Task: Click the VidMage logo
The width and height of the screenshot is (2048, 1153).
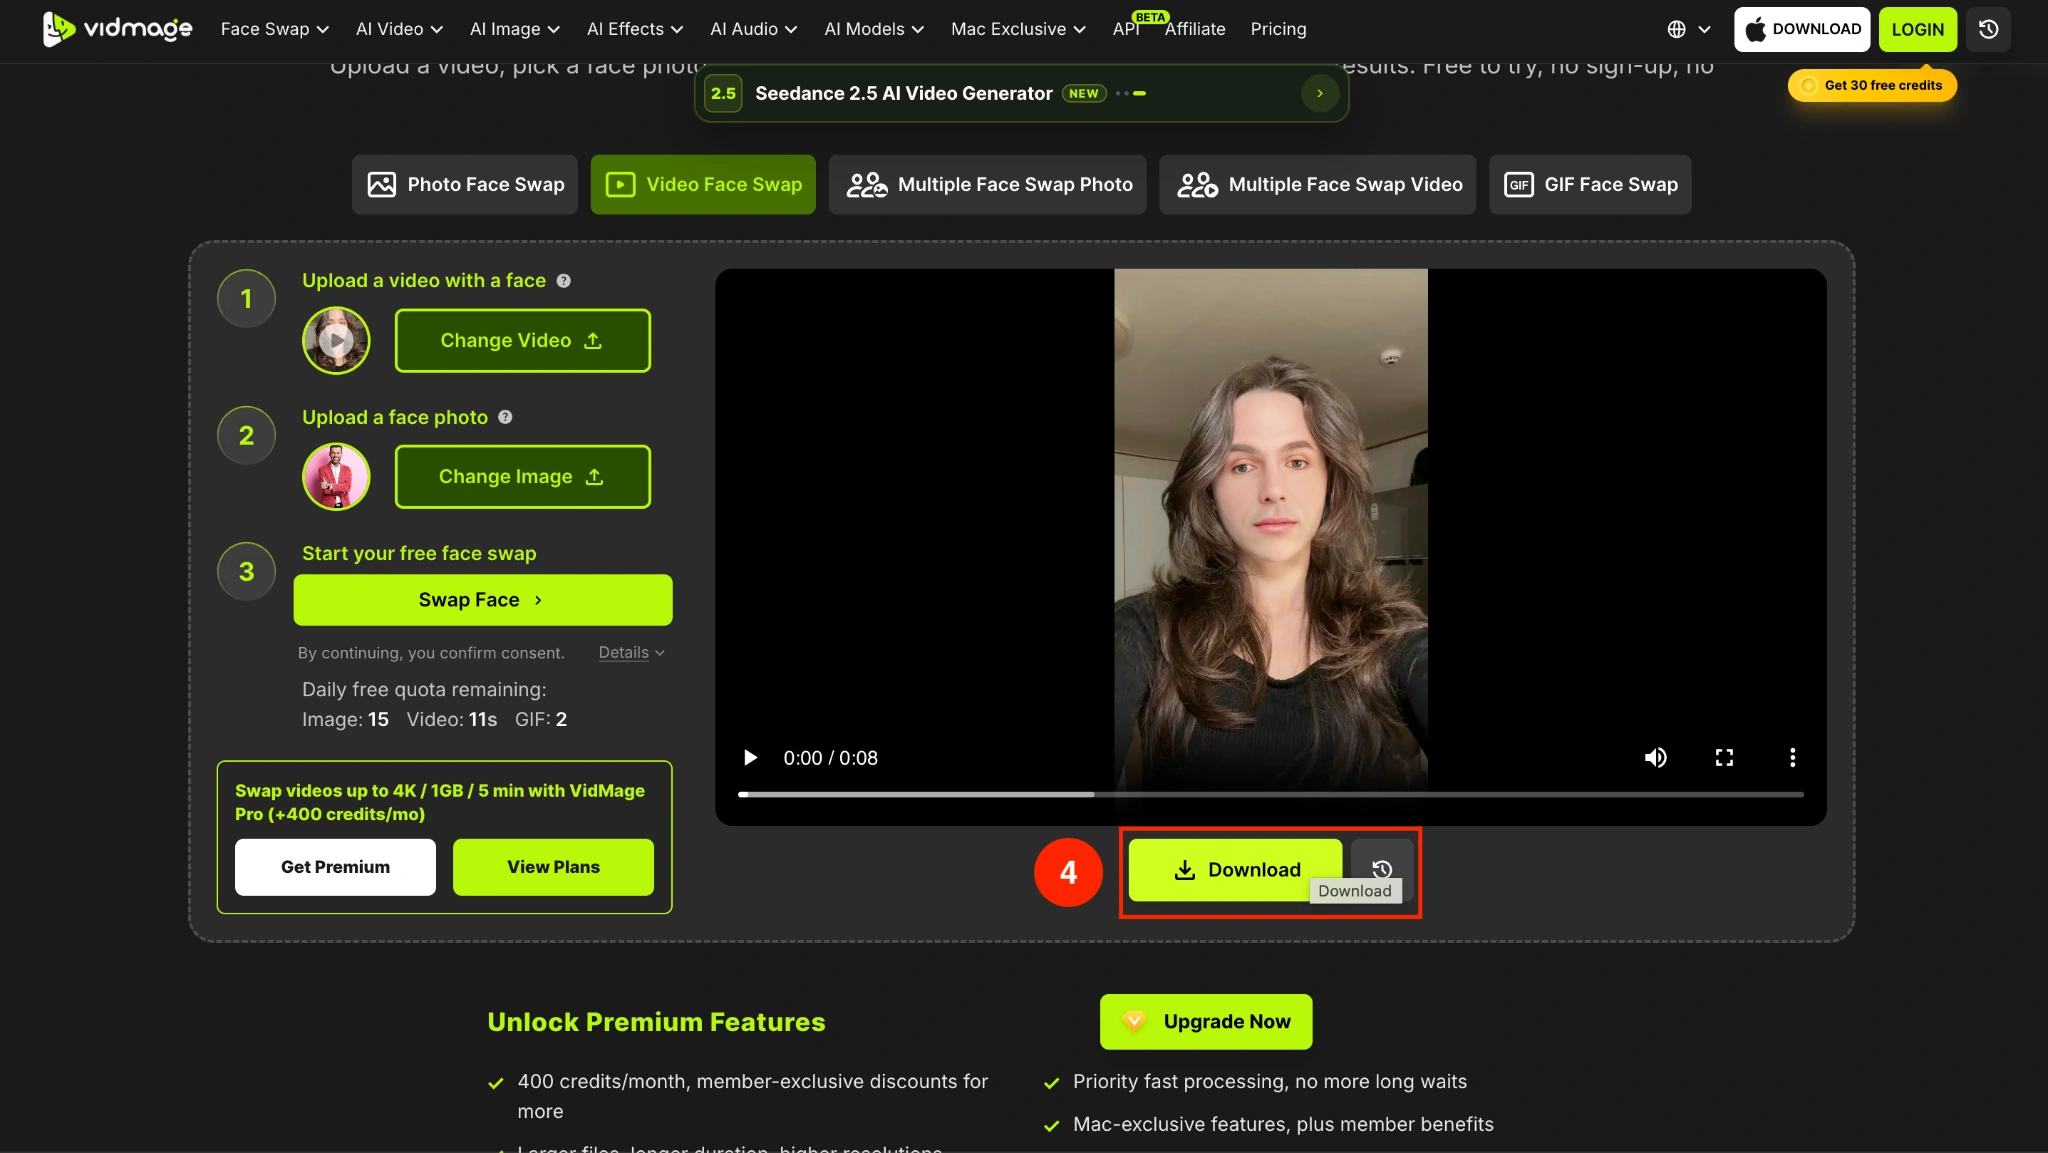Action: (x=117, y=29)
